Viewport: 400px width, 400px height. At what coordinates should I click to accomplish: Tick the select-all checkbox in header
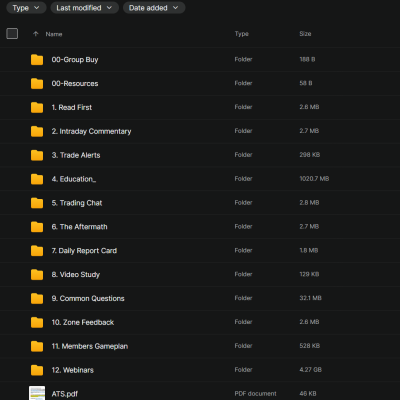click(12, 34)
